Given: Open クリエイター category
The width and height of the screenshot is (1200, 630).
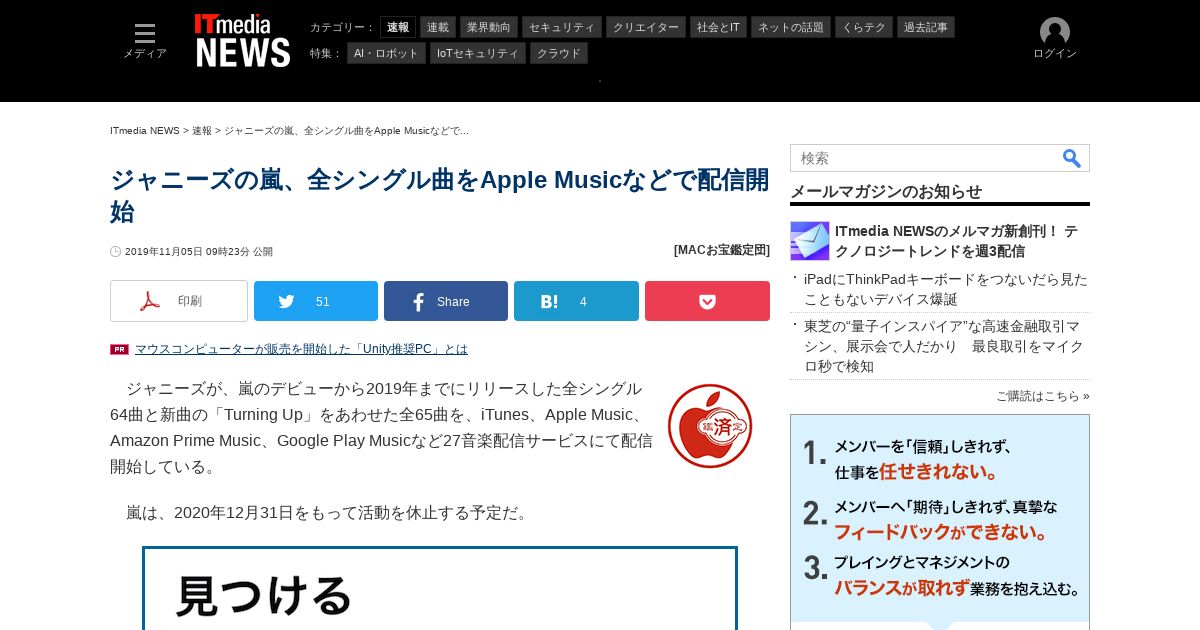Looking at the screenshot, I should [x=646, y=27].
